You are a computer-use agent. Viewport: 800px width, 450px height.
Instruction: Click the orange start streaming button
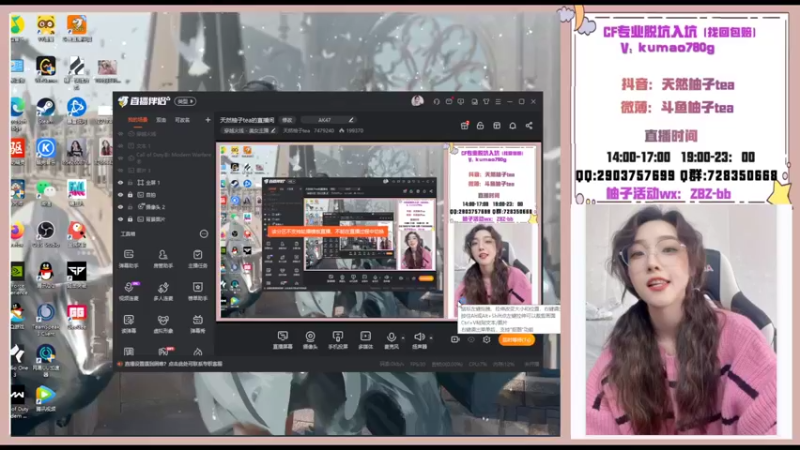tap(516, 340)
